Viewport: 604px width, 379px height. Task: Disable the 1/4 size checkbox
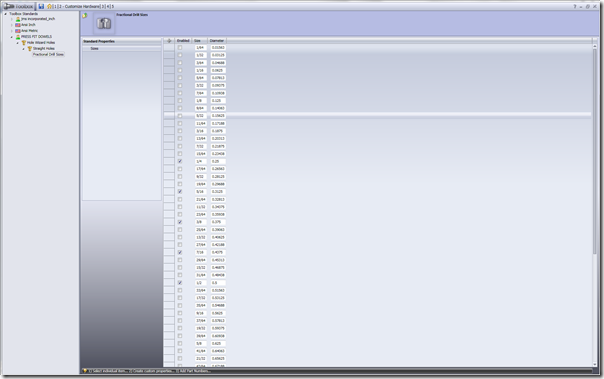coord(180,161)
